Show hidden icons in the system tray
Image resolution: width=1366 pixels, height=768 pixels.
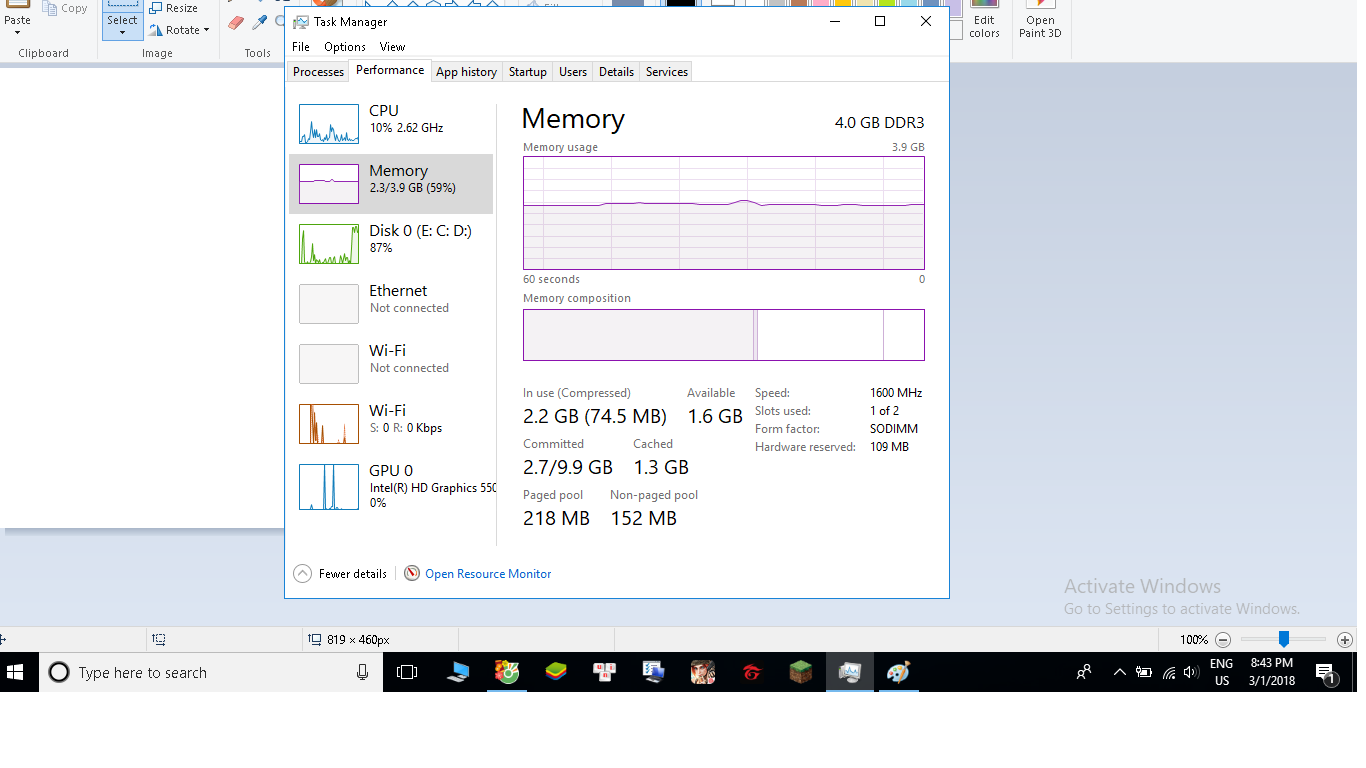pyautogui.click(x=1120, y=672)
